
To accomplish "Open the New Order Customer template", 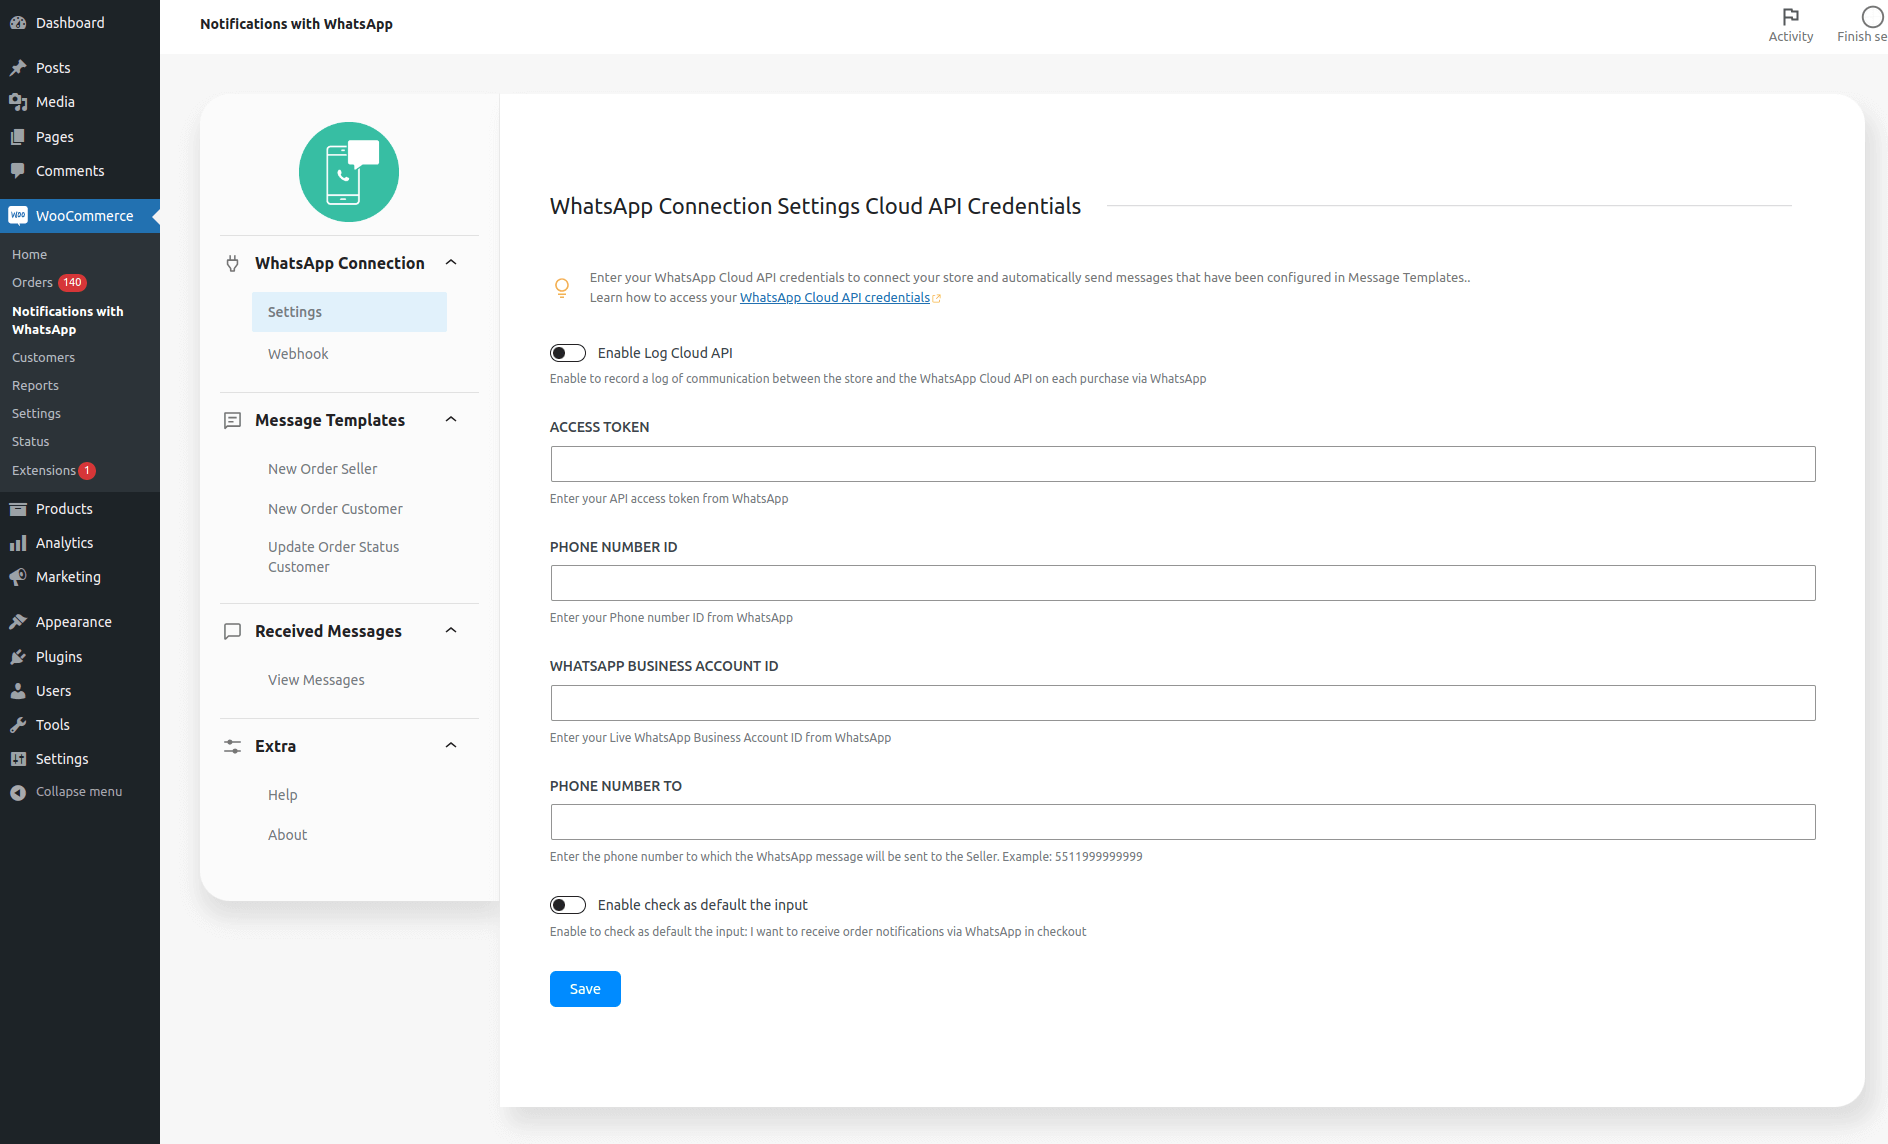I will 335,508.
